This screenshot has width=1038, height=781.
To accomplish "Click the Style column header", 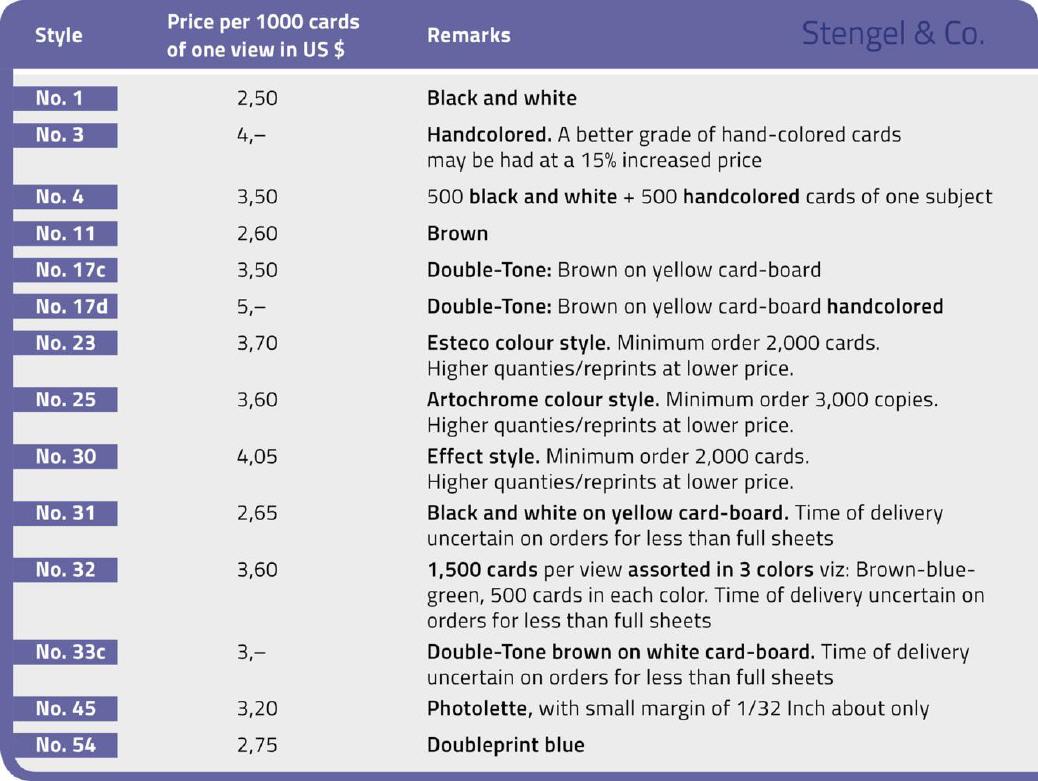I will 58,36.
